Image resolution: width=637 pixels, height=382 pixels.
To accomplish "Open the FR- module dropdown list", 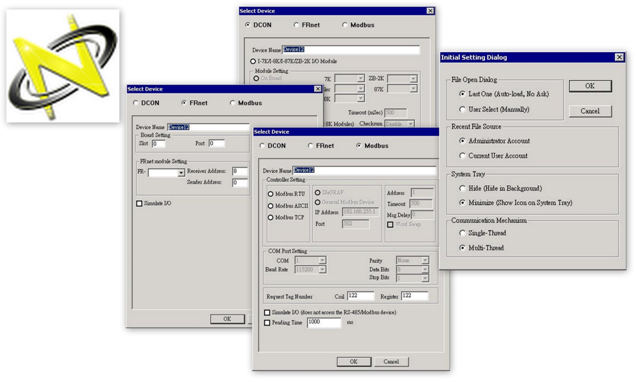I will click(x=181, y=173).
